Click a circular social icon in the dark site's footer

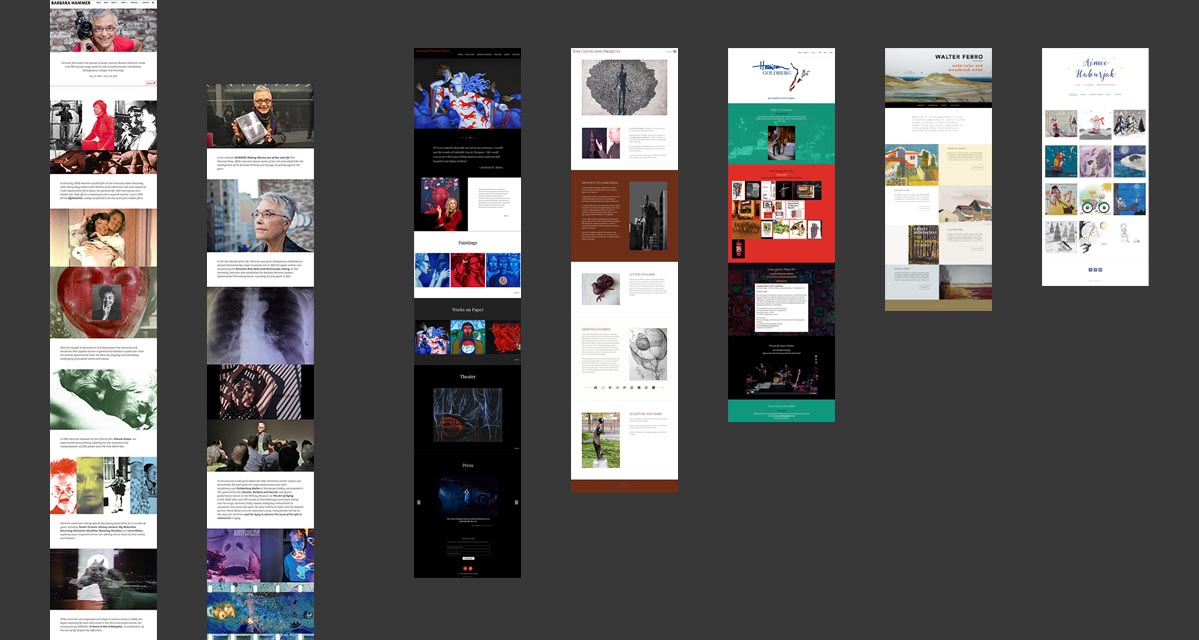point(466,568)
